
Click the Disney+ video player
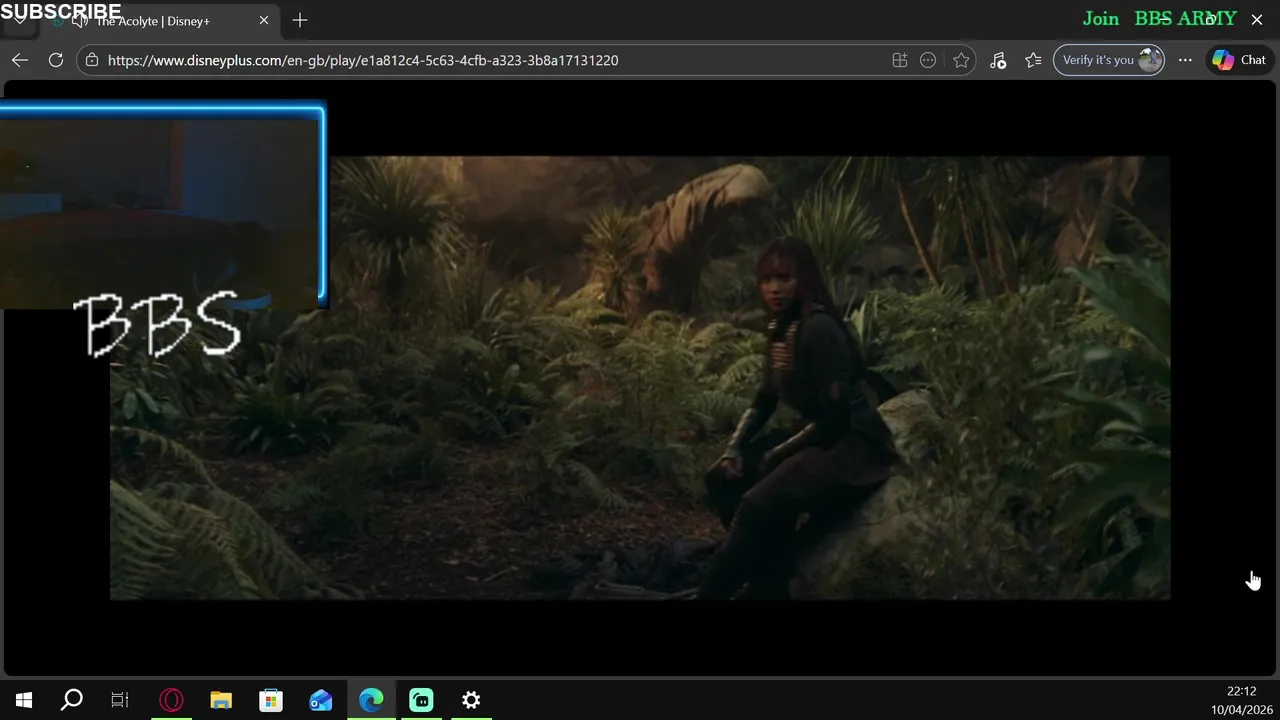640,378
